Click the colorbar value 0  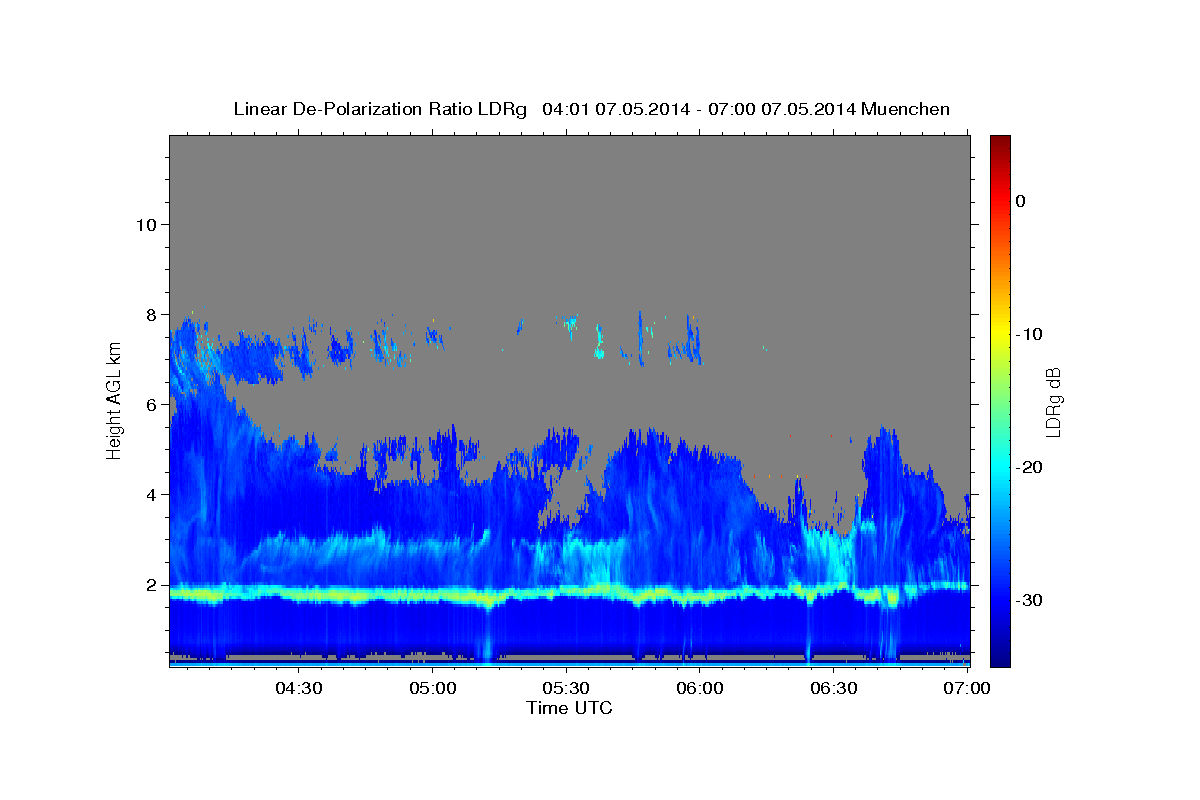click(1021, 201)
